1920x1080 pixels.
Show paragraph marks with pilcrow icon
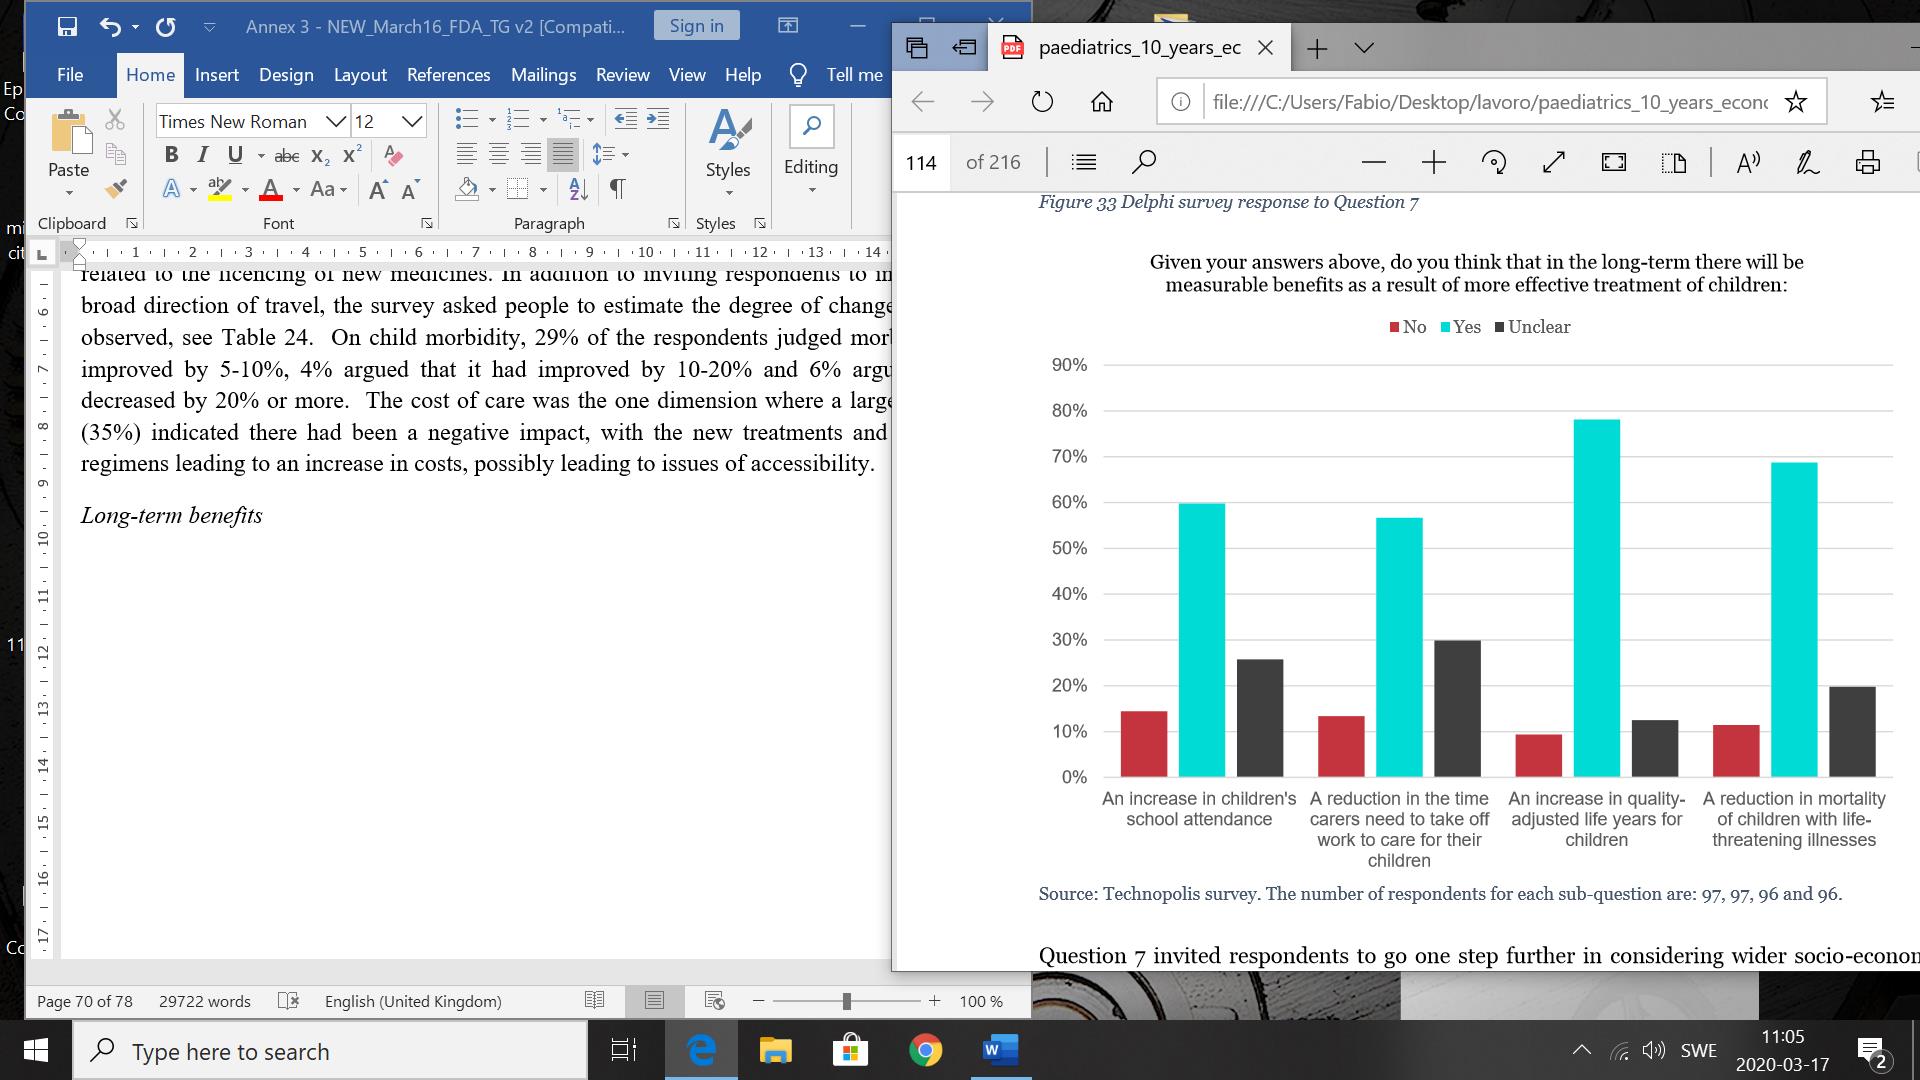[617, 188]
